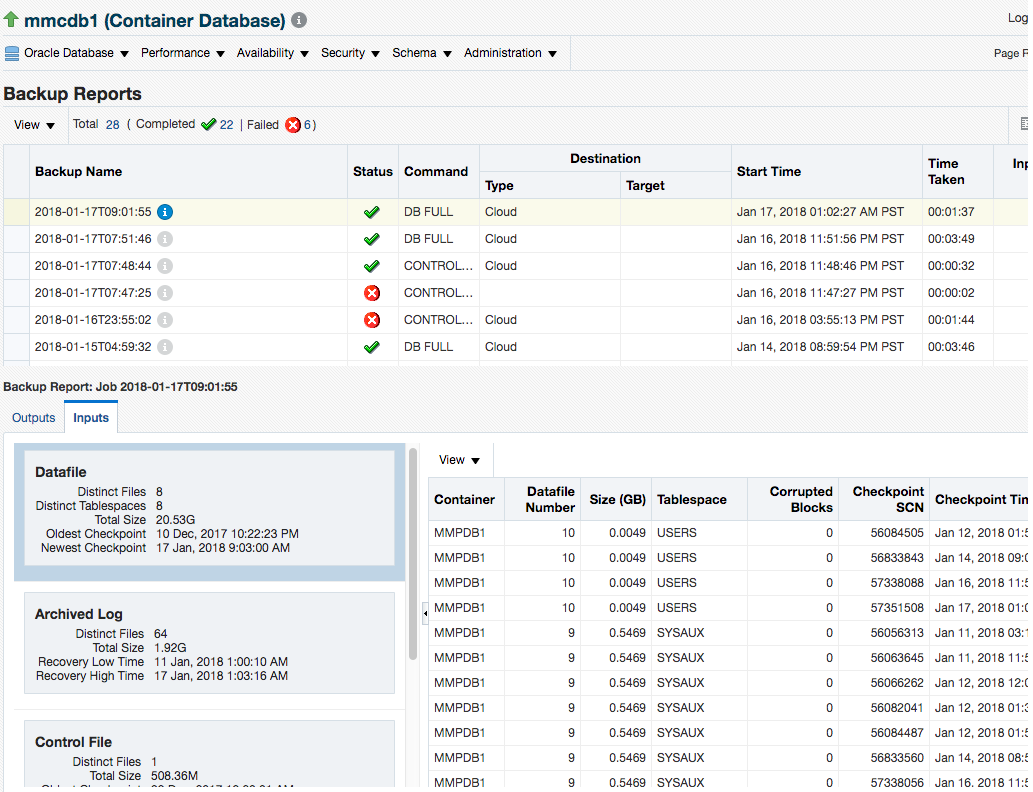The image size is (1033, 792).
Task: Click the info icon beside mmcdb1 title
Action: (299, 20)
